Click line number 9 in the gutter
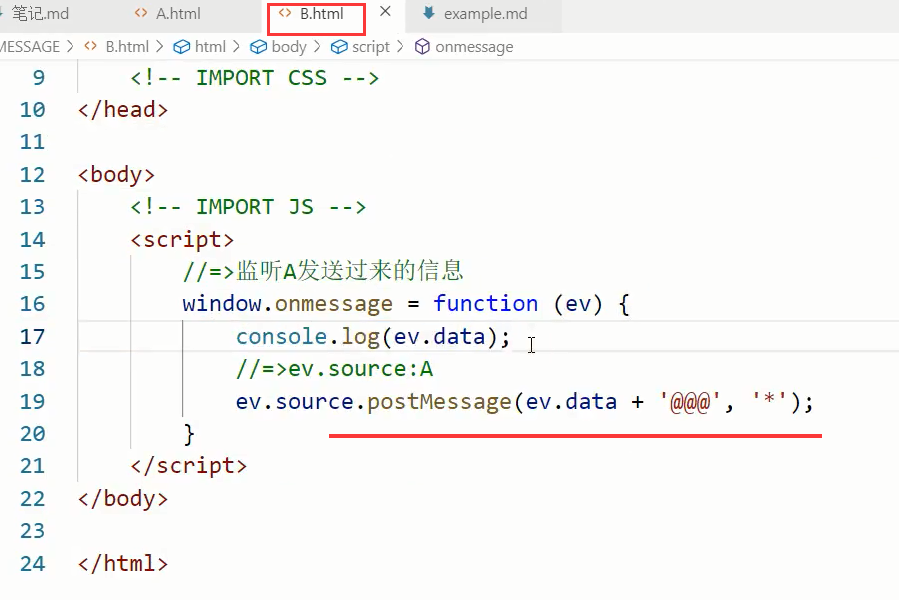Screen dimensions: 899x600 coord(38,77)
